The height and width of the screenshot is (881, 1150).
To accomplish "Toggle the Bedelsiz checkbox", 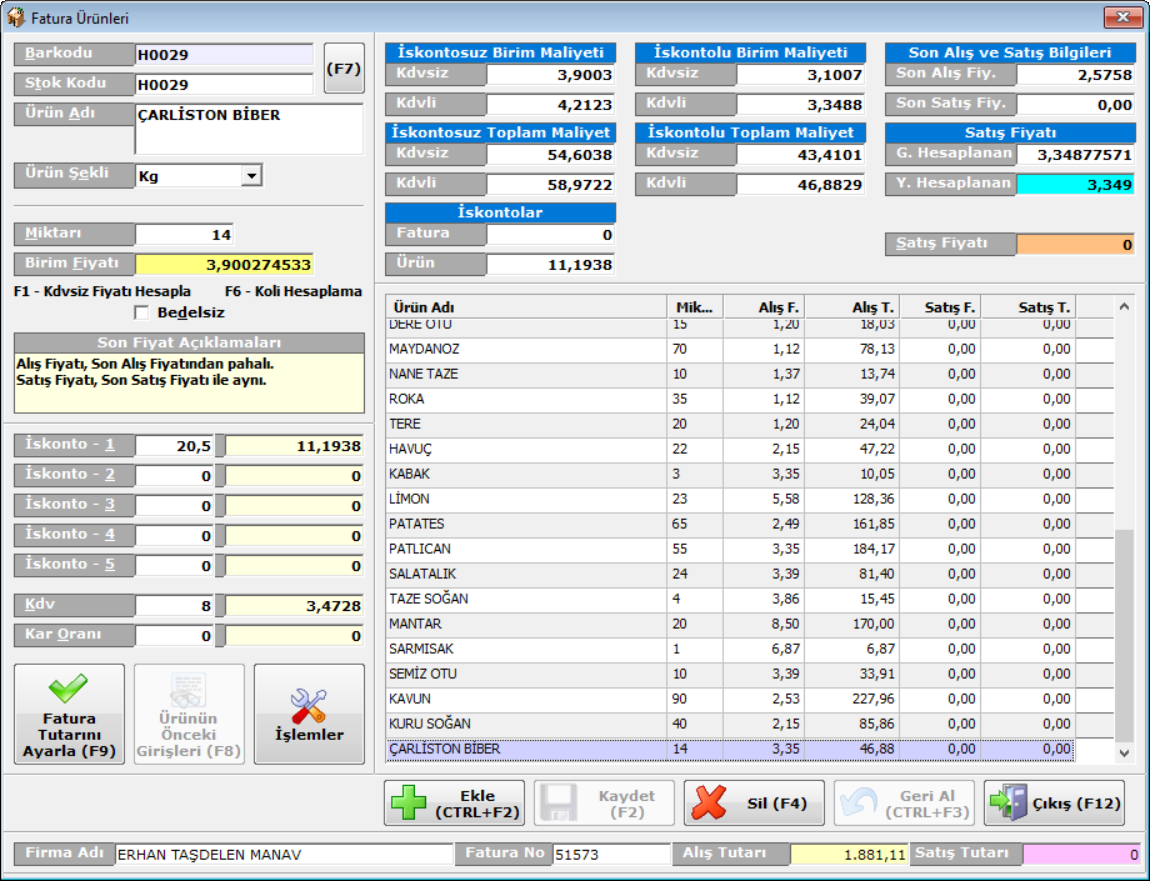I will click(141, 313).
